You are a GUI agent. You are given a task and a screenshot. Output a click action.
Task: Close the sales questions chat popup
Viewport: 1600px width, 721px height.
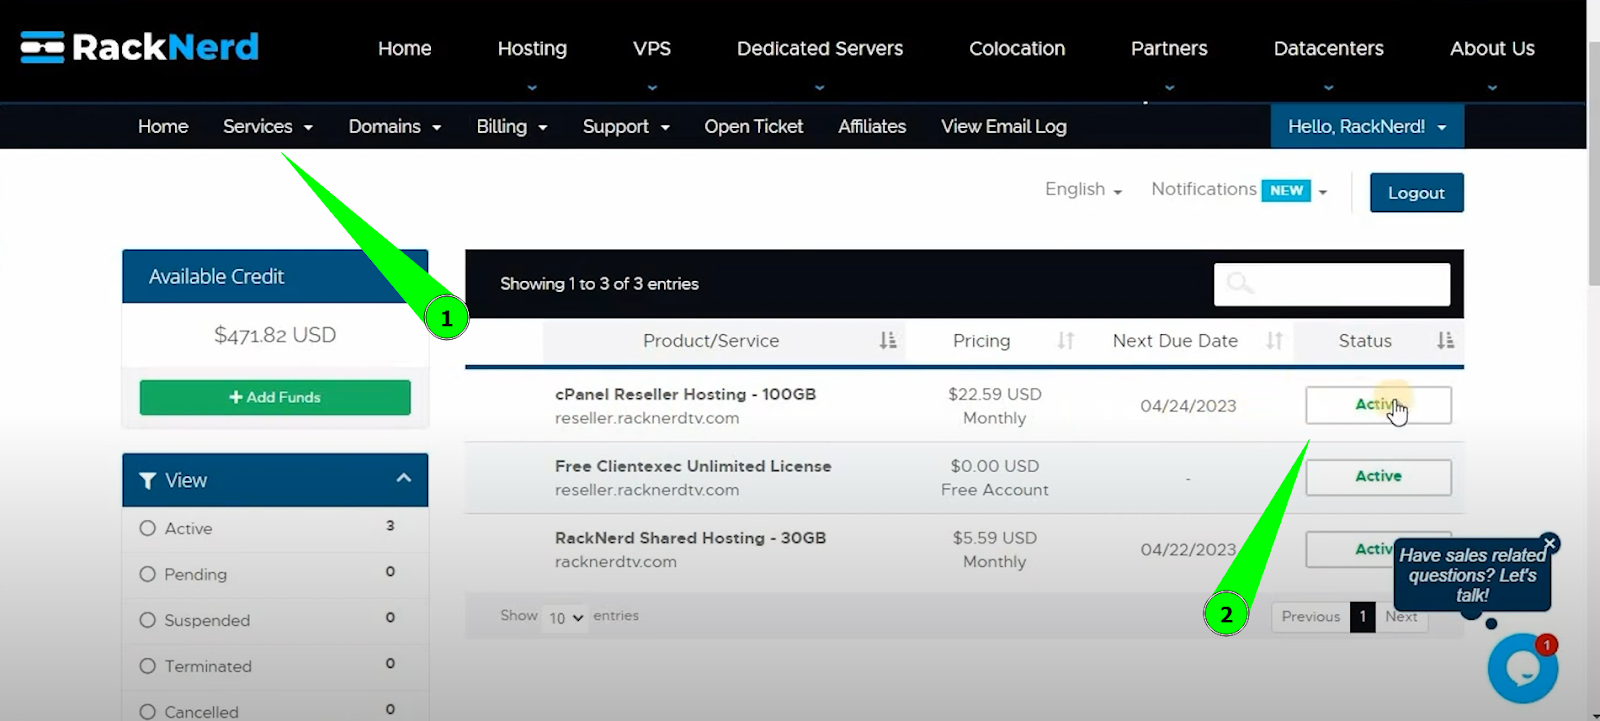click(1550, 544)
